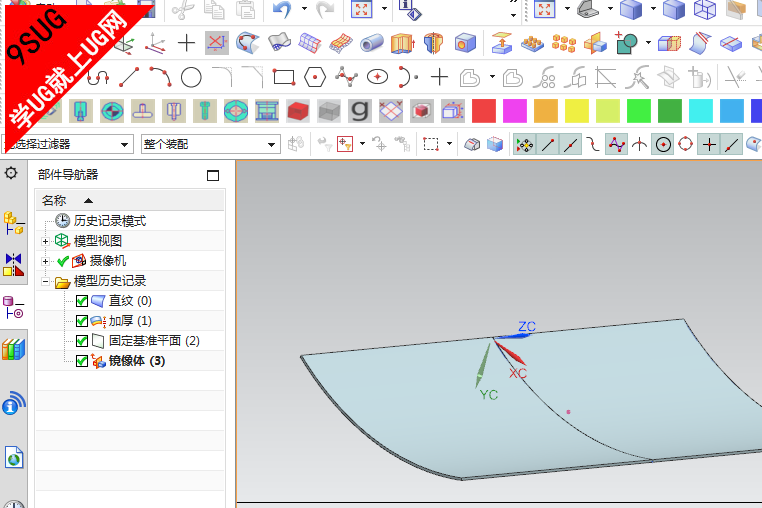The image size is (762, 508).
Task: Open dropdown arrow next to offset curve tool
Action: point(492,77)
